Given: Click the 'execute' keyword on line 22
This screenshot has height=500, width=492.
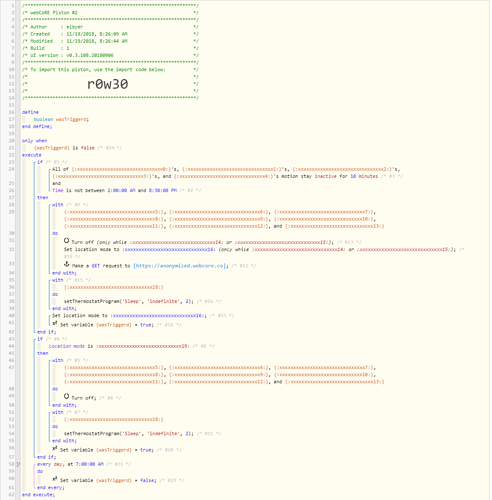Looking at the screenshot, I should tap(32, 155).
